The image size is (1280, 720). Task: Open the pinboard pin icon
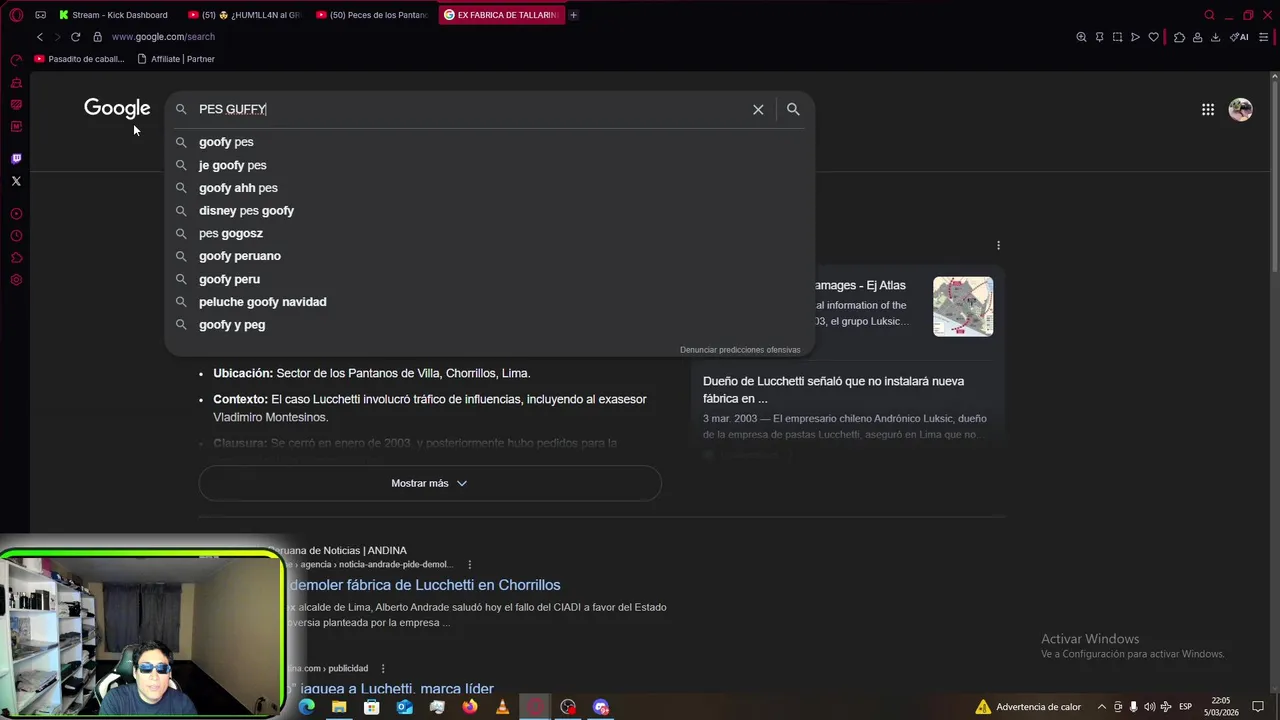[x=1099, y=37]
